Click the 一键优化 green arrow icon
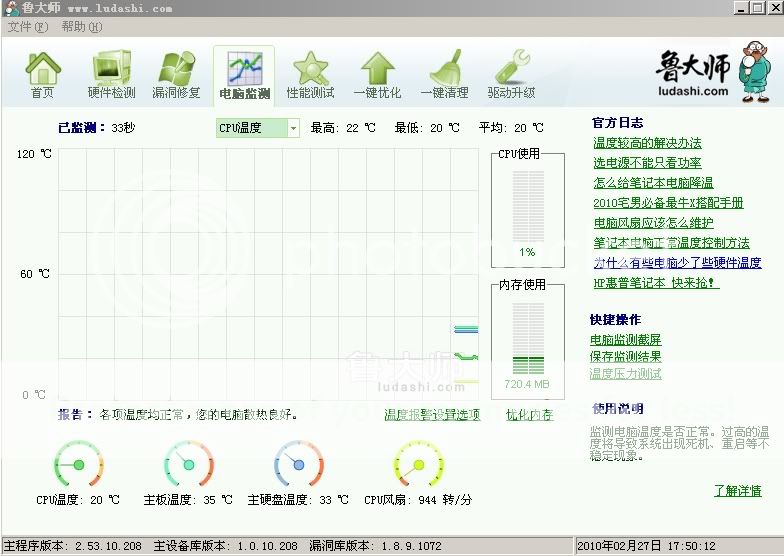The image size is (784, 556). (x=377, y=70)
